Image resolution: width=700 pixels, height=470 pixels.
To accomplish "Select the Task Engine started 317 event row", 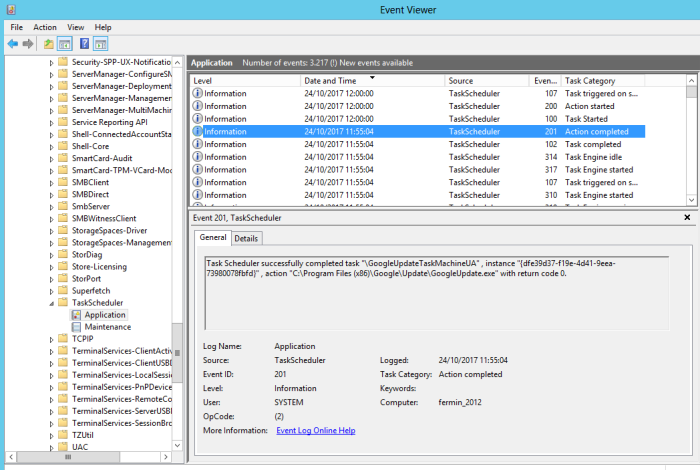I will tap(417, 170).
